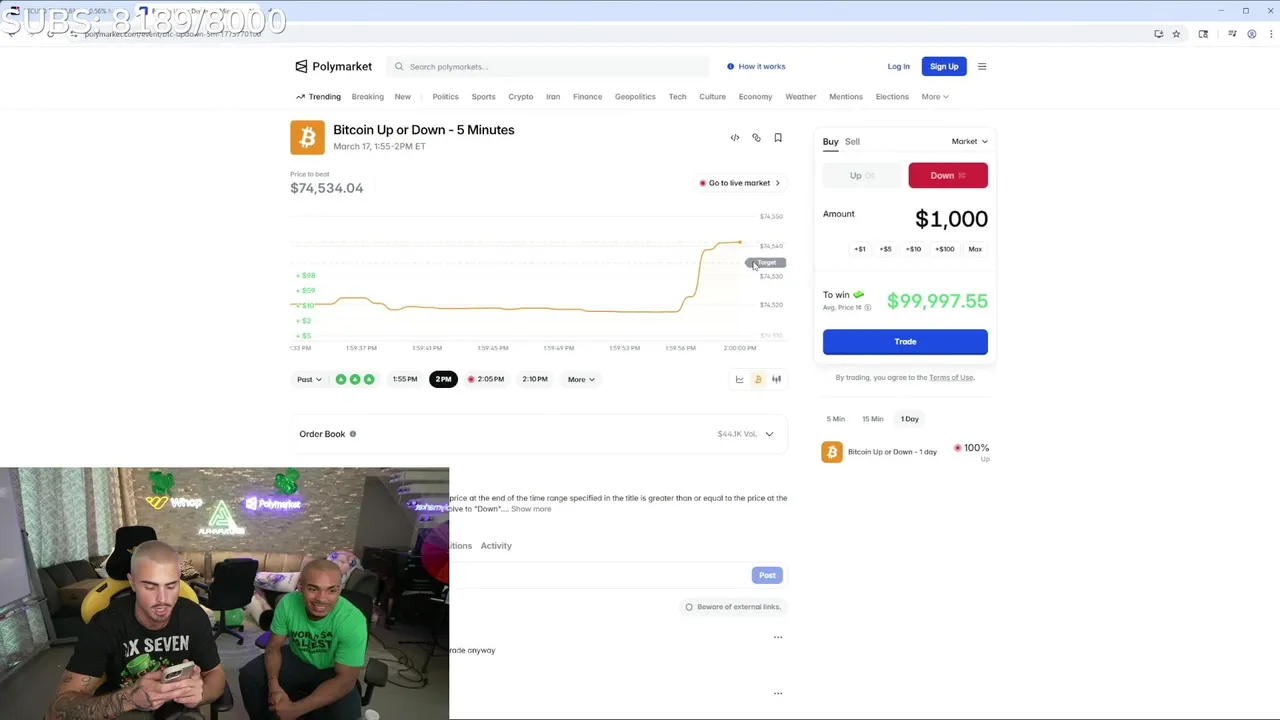Copy the market link icon
1280x720 pixels.
point(756,138)
